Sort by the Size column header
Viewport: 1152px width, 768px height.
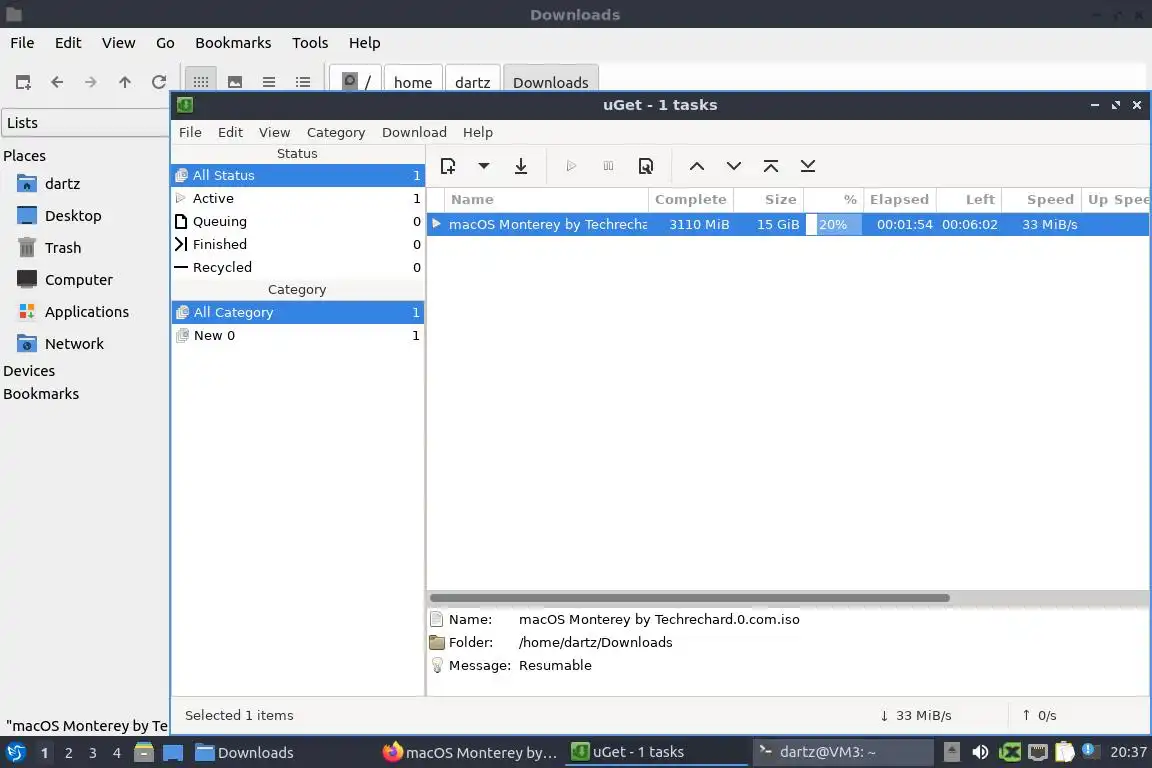click(768, 199)
